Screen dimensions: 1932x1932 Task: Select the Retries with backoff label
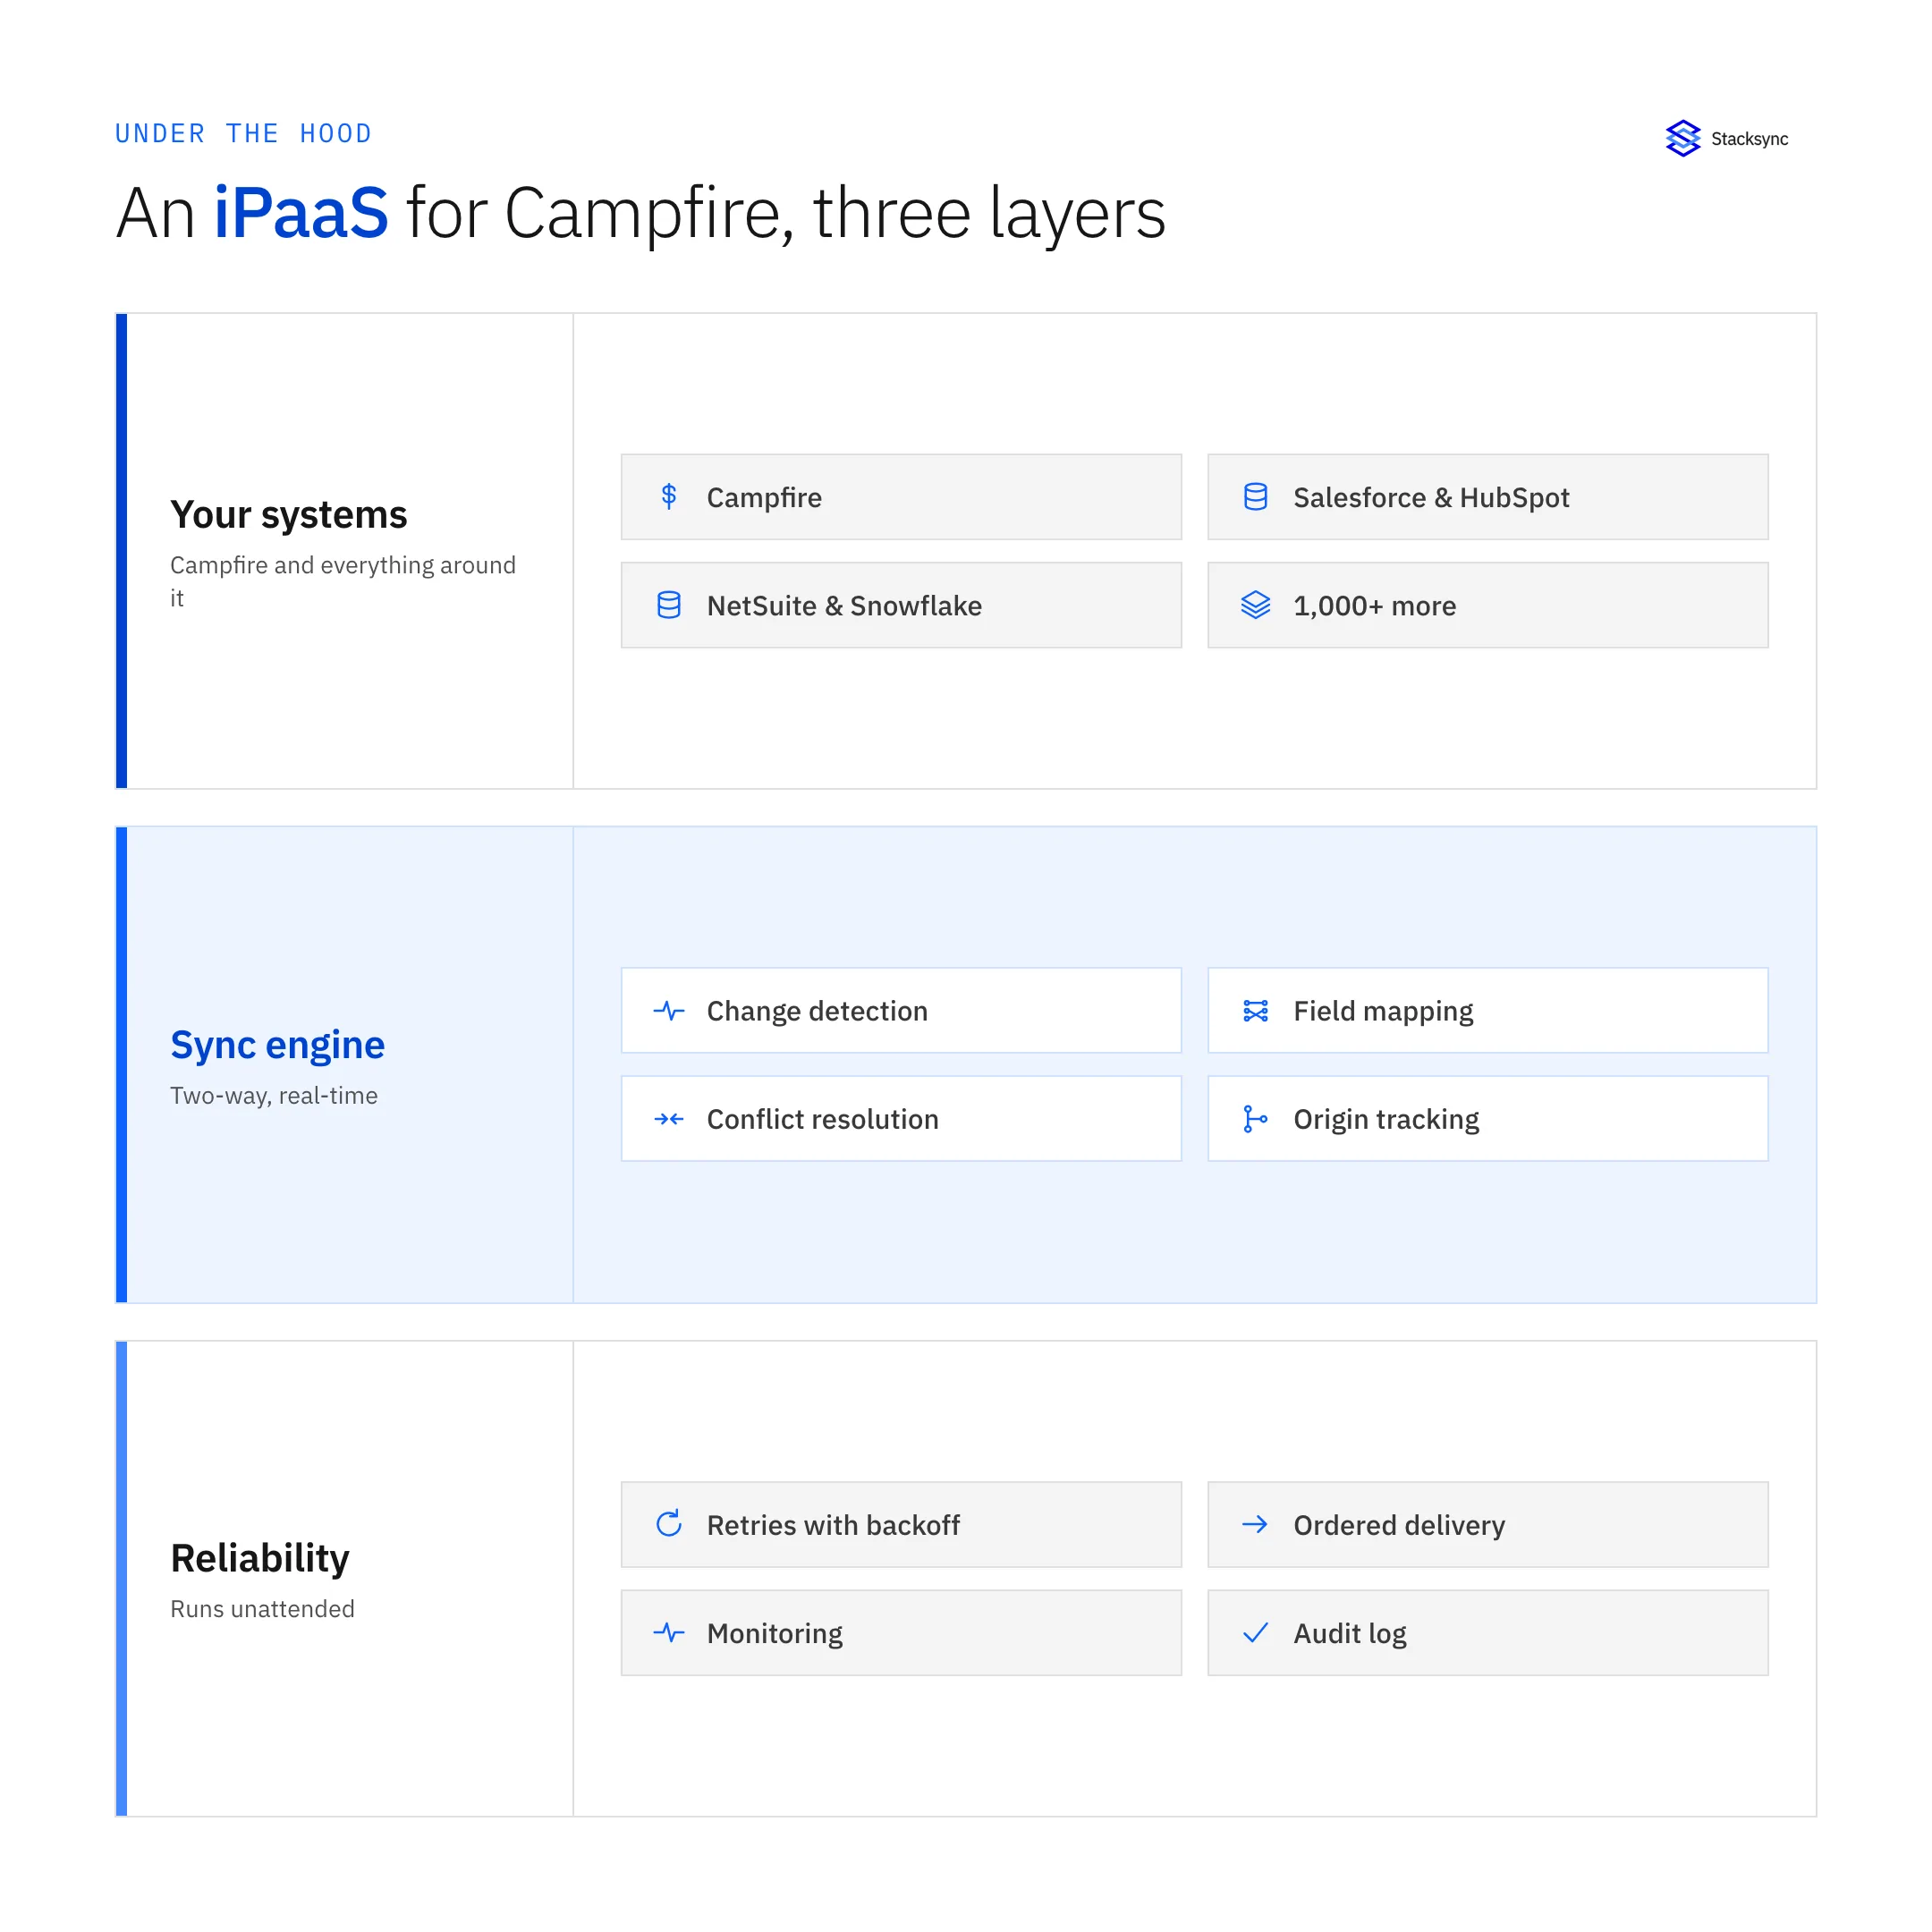[x=833, y=1524]
